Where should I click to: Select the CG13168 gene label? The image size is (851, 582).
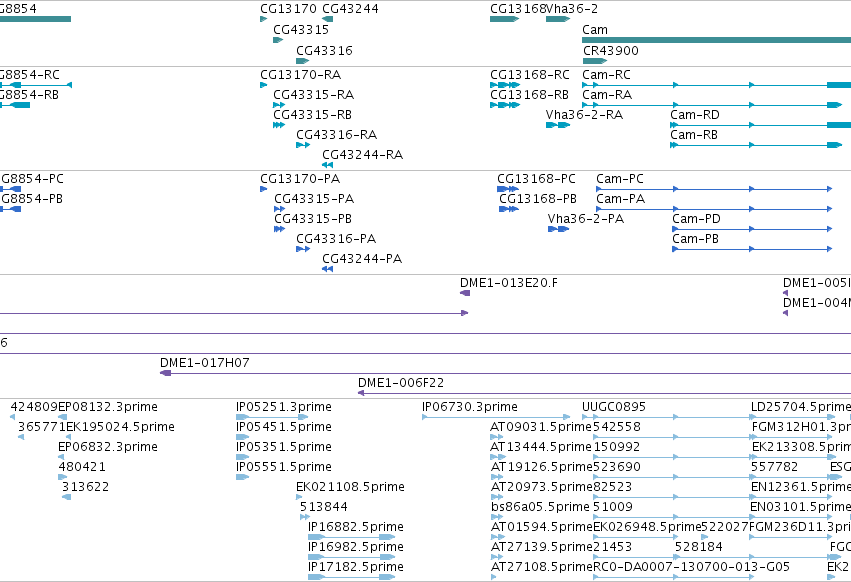coord(518,9)
